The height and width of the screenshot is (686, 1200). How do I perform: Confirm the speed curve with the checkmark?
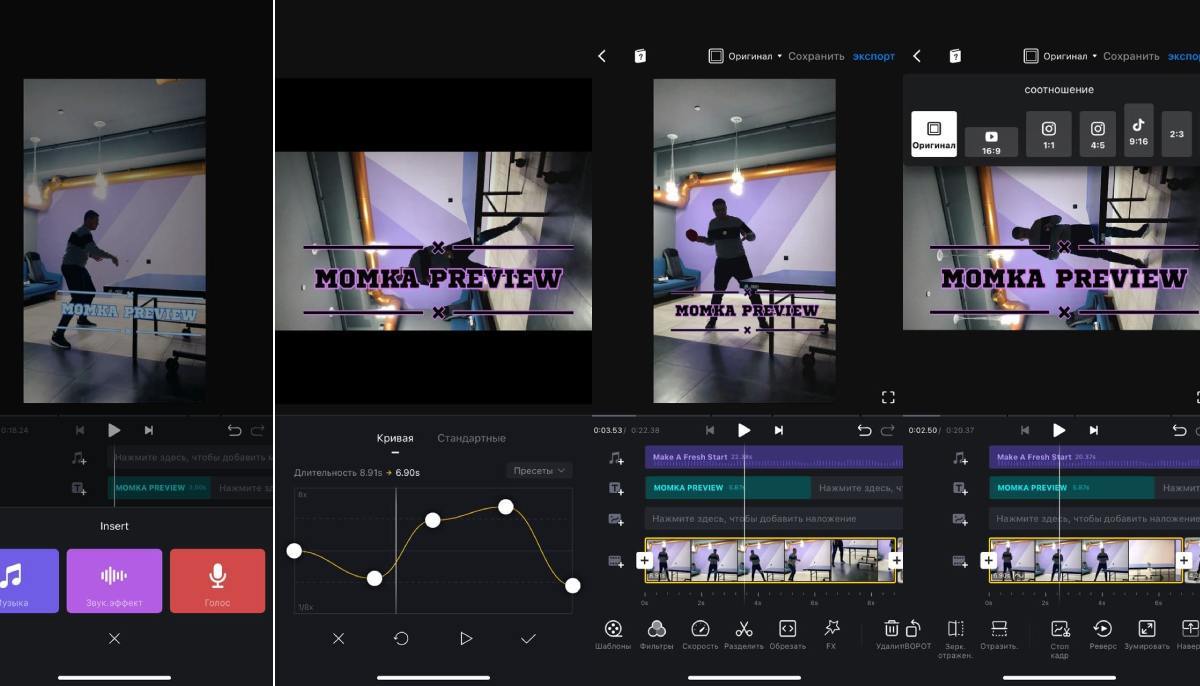coord(528,638)
